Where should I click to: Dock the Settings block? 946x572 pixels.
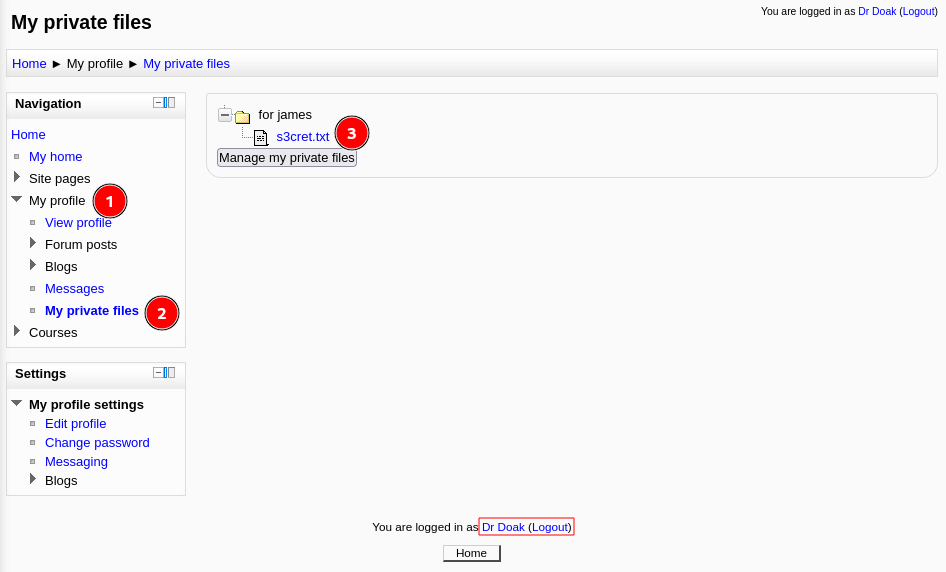click(x=170, y=372)
